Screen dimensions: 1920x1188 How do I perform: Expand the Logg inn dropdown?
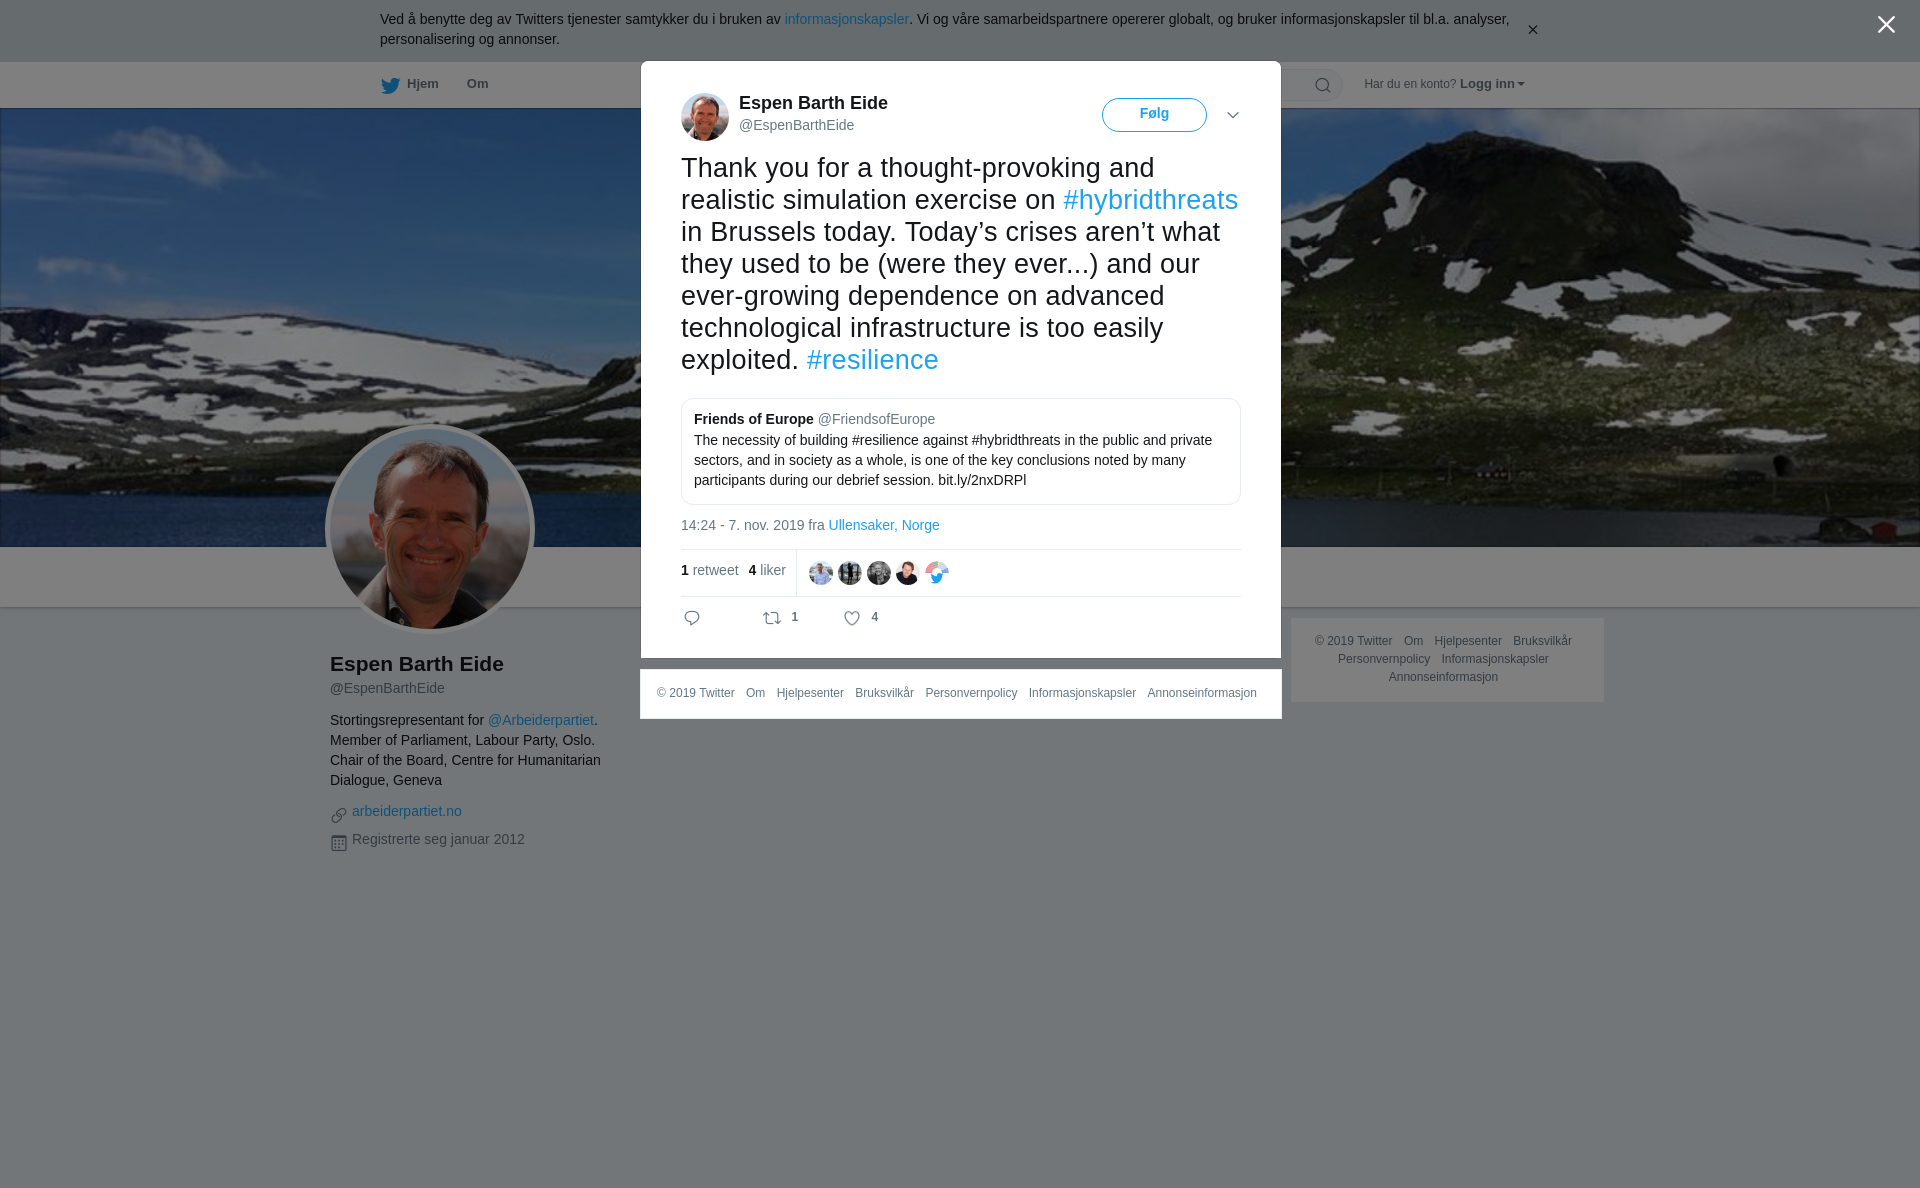[x=1492, y=84]
